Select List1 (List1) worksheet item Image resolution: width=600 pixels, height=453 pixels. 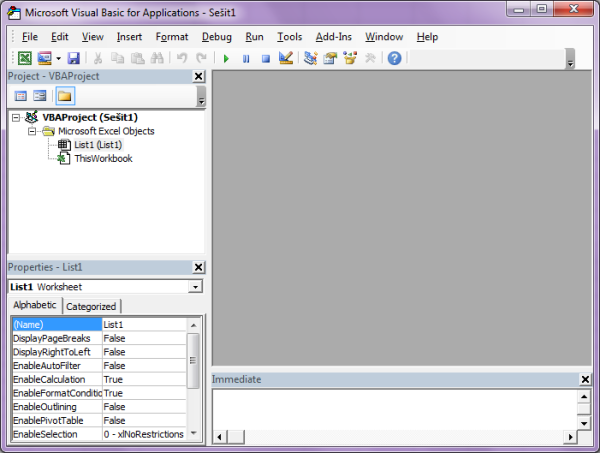98,145
